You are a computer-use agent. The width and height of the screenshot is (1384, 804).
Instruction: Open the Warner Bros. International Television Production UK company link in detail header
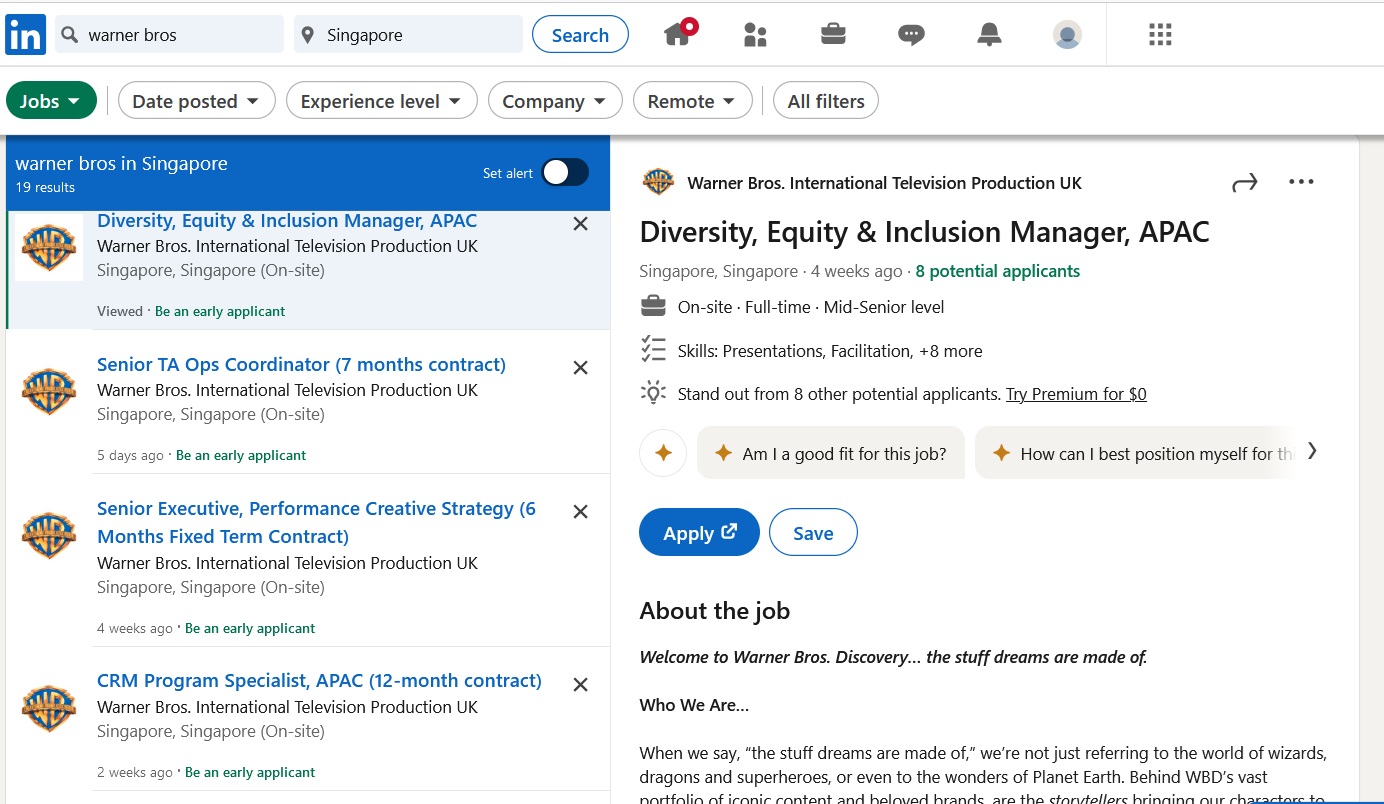point(884,183)
